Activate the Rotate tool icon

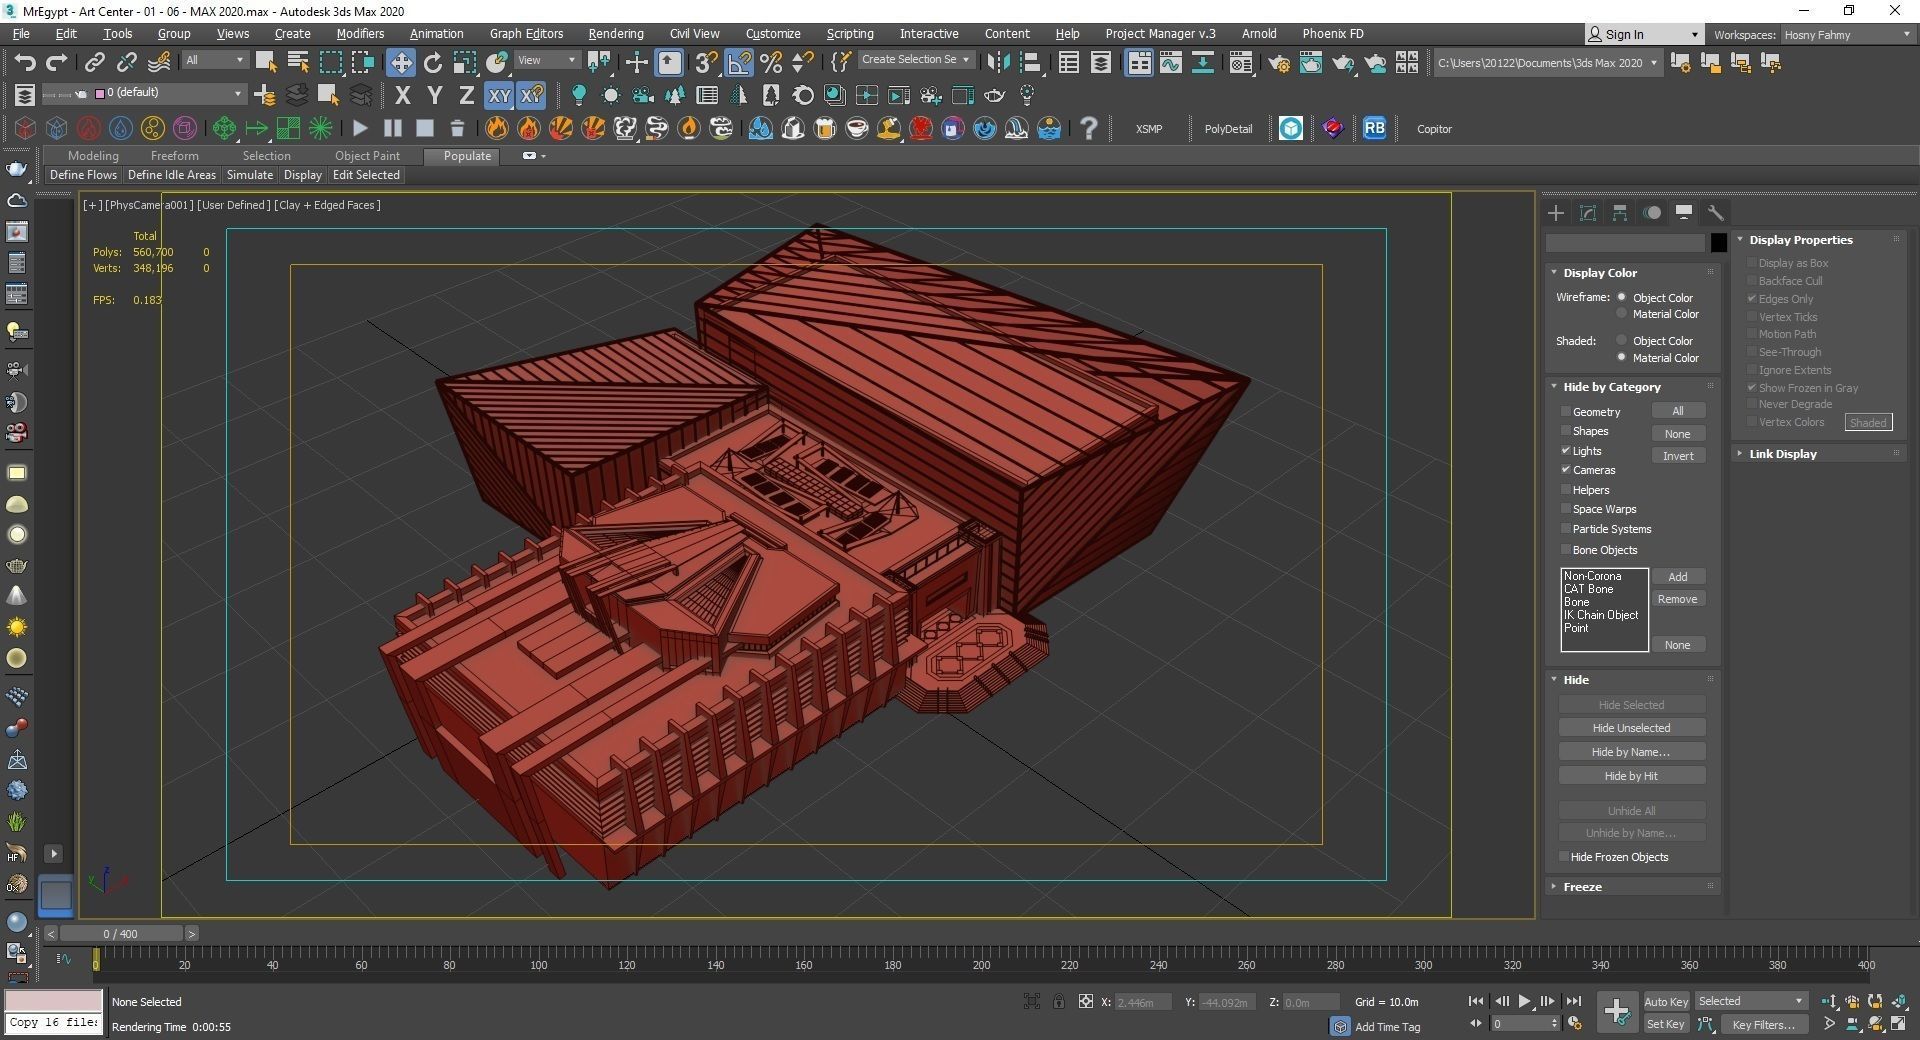[432, 63]
